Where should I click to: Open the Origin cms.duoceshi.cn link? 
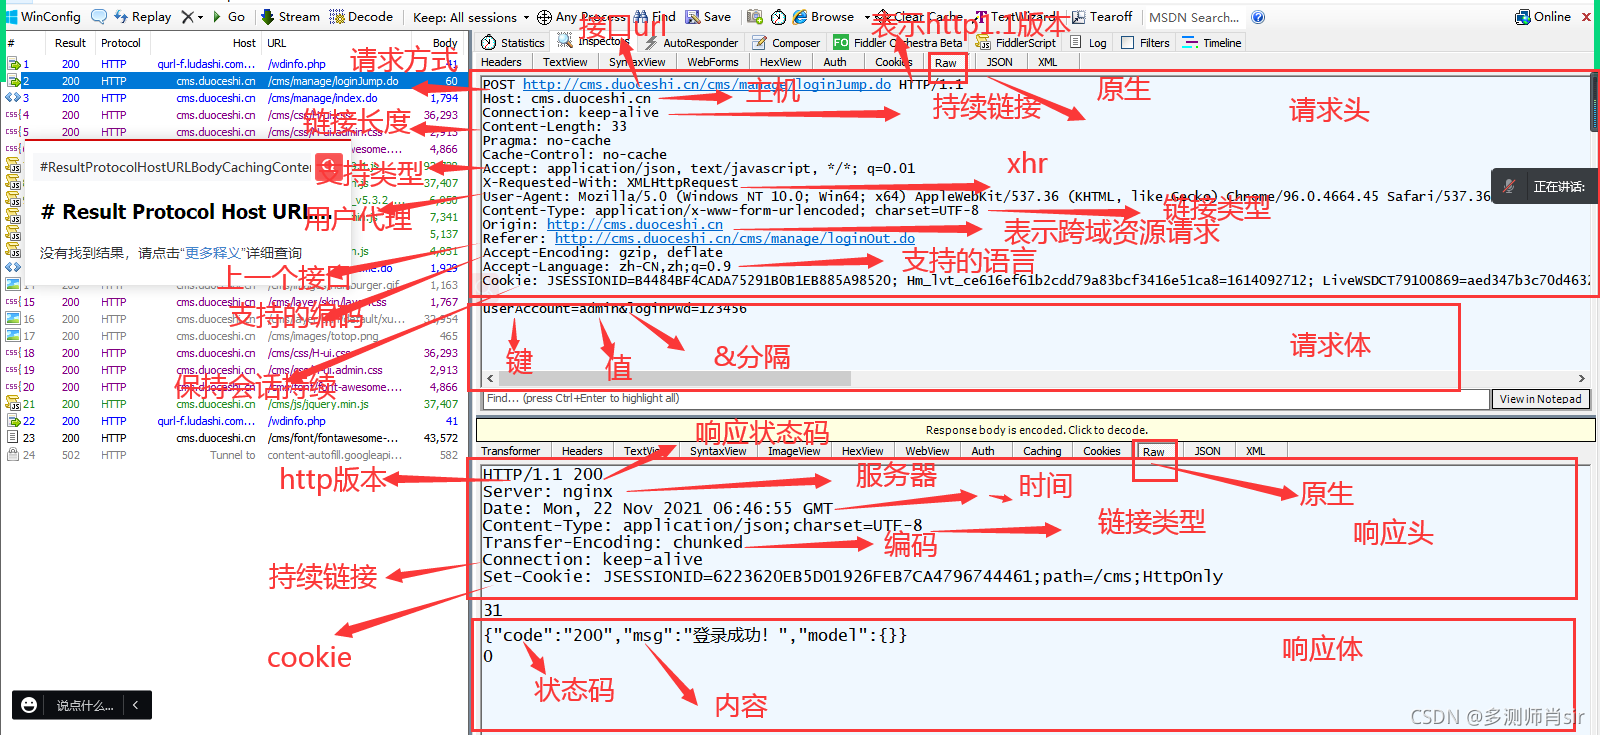click(634, 225)
